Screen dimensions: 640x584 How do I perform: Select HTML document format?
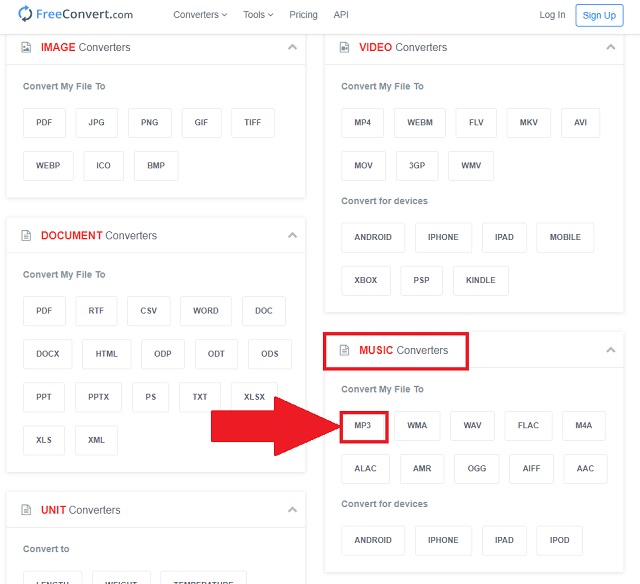tap(107, 354)
